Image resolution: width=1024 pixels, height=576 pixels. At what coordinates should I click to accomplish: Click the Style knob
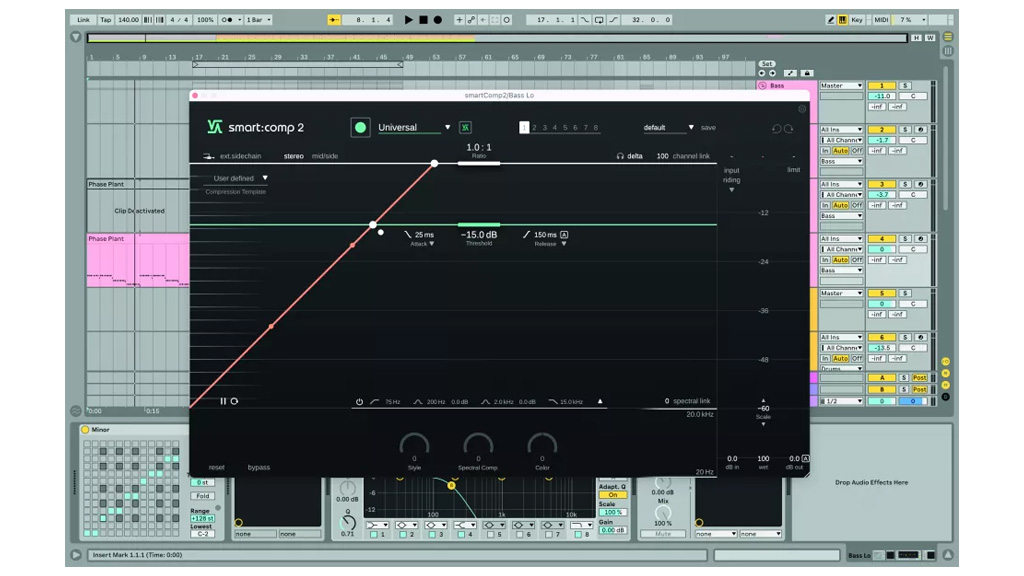tap(414, 446)
